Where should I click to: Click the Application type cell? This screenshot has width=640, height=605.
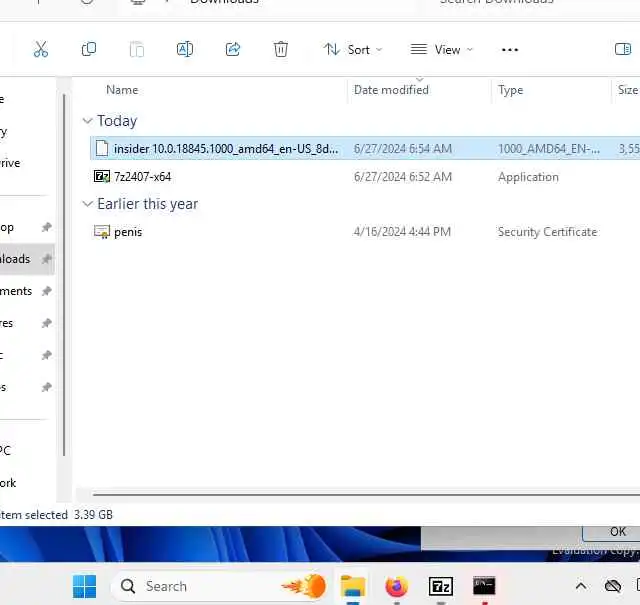pyautogui.click(x=528, y=177)
